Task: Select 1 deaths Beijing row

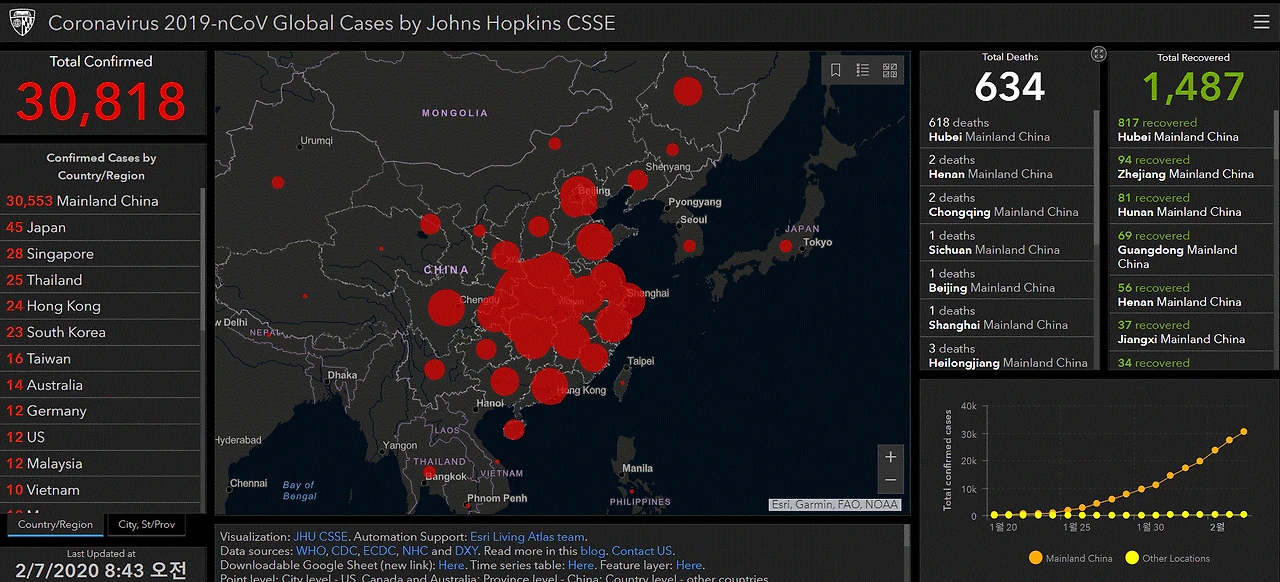Action: pyautogui.click(x=1008, y=280)
